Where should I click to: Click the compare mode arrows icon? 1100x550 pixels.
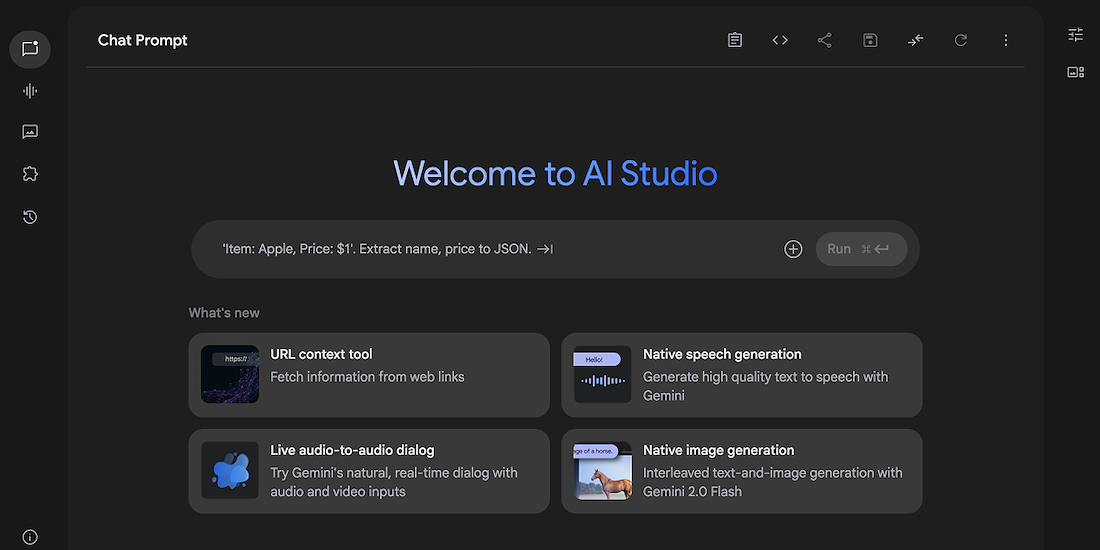pyautogui.click(x=916, y=40)
